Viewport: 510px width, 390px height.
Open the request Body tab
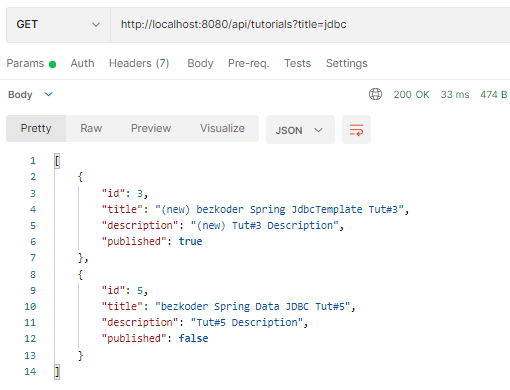point(200,63)
